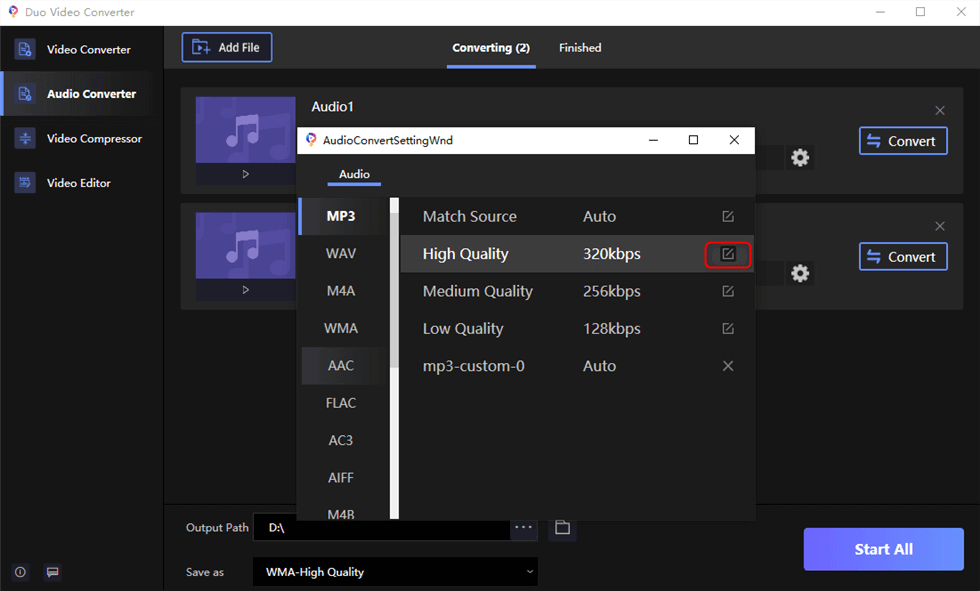Click the Output Path field
980x591 pixels.
(x=382, y=528)
